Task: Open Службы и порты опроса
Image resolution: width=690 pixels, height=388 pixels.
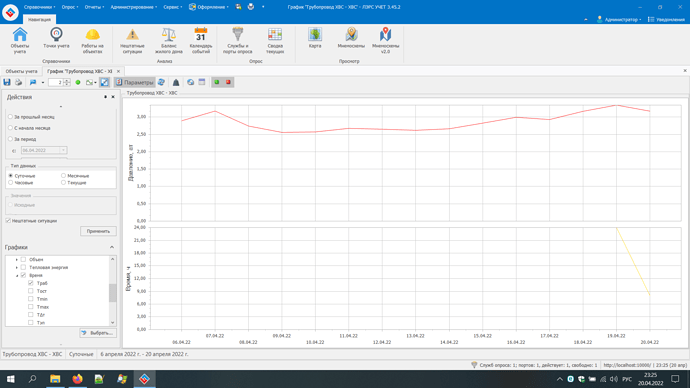Action: click(x=238, y=40)
